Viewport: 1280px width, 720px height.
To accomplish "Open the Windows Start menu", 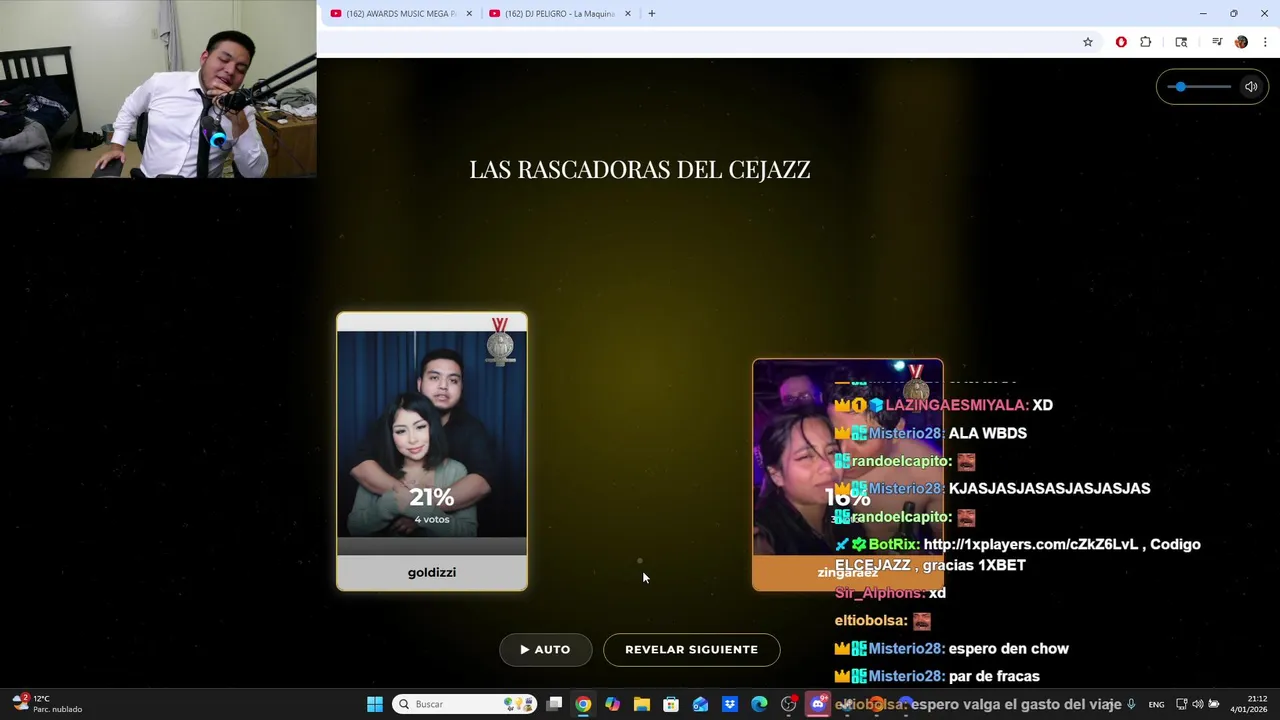I will [375, 704].
